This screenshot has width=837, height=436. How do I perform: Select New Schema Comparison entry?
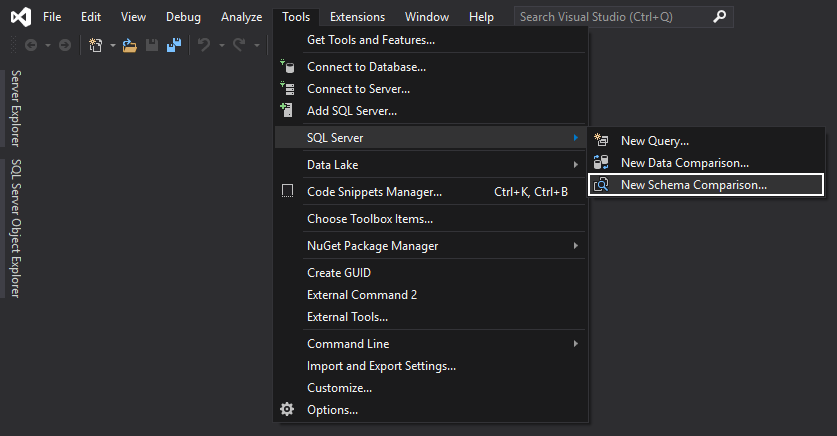pos(706,185)
